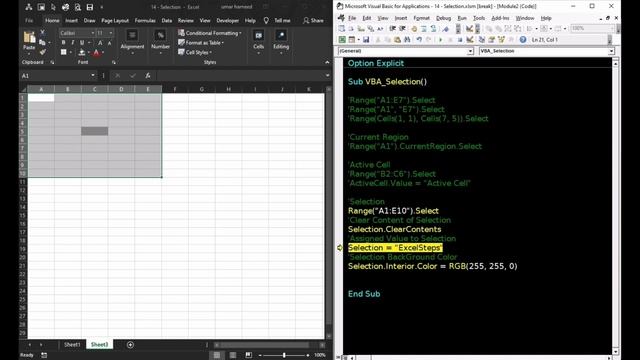This screenshot has width=640, height=360.
Task: Click the Run Sub play icon in VBA
Action: point(440,40)
